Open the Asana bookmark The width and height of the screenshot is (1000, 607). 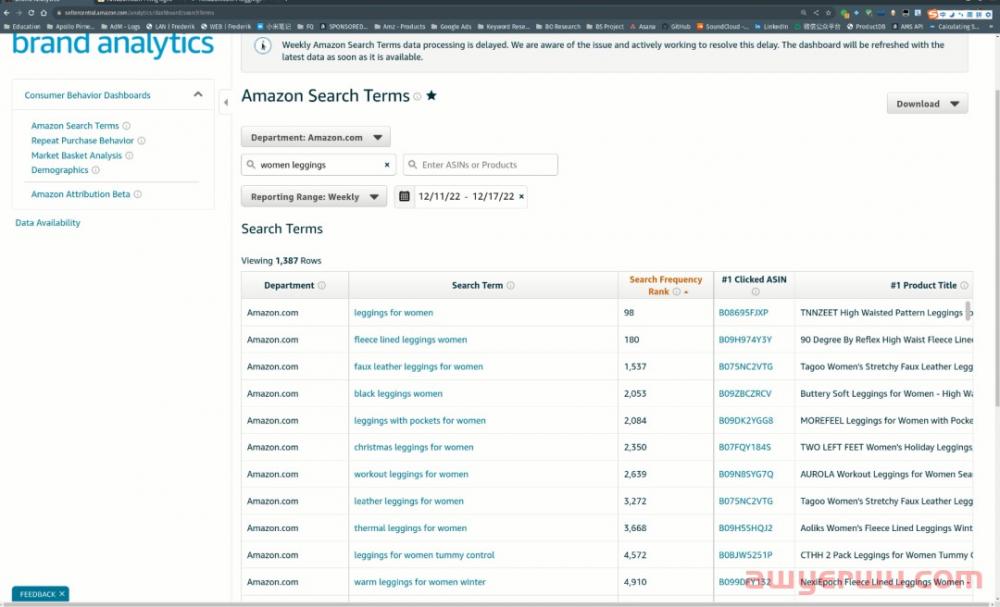click(x=643, y=27)
